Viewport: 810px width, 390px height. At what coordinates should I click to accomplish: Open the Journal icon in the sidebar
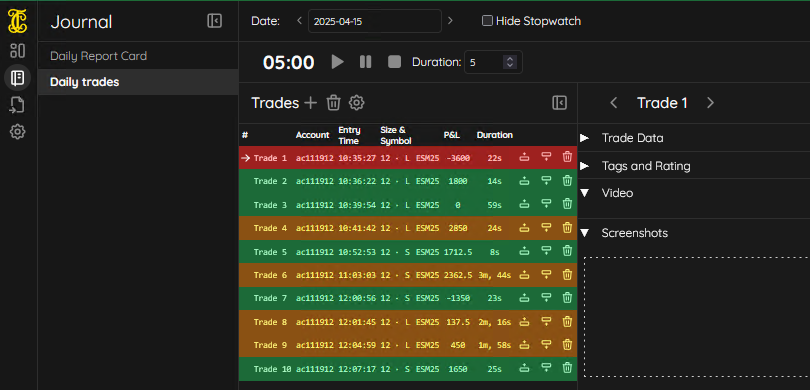pyautogui.click(x=18, y=78)
